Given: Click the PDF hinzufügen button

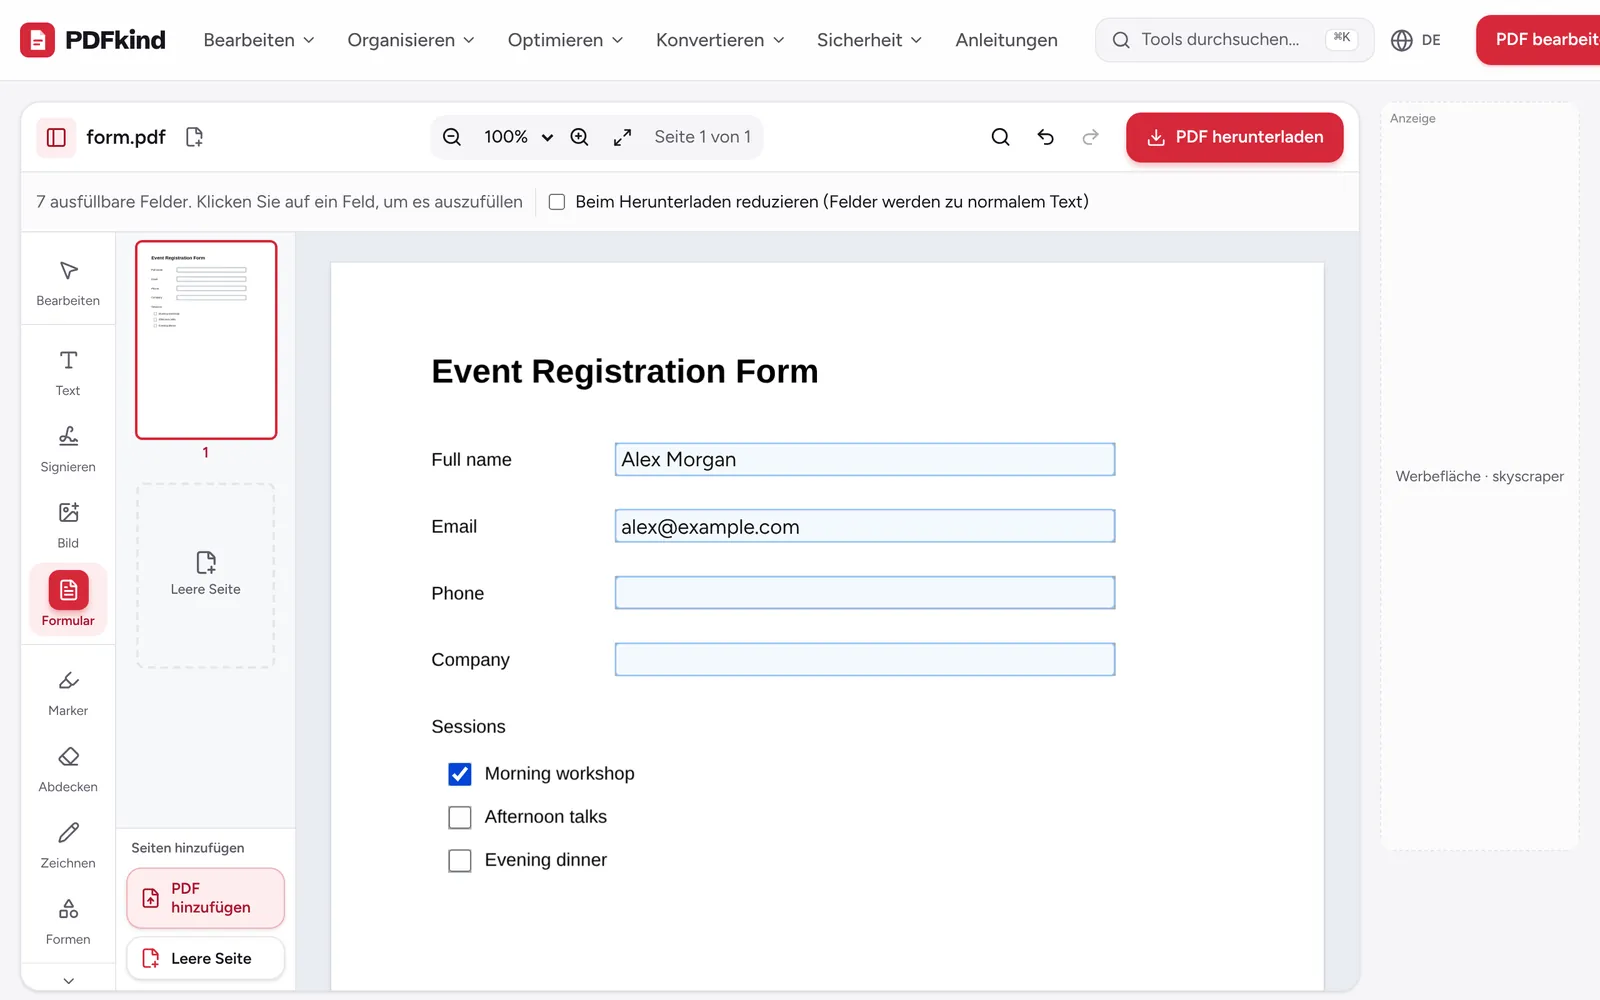Looking at the screenshot, I should click(x=206, y=898).
